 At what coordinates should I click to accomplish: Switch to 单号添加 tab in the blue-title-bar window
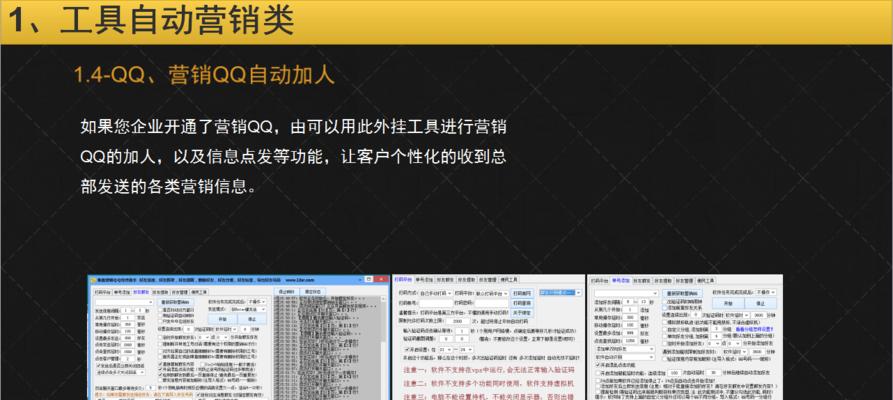tap(122, 292)
